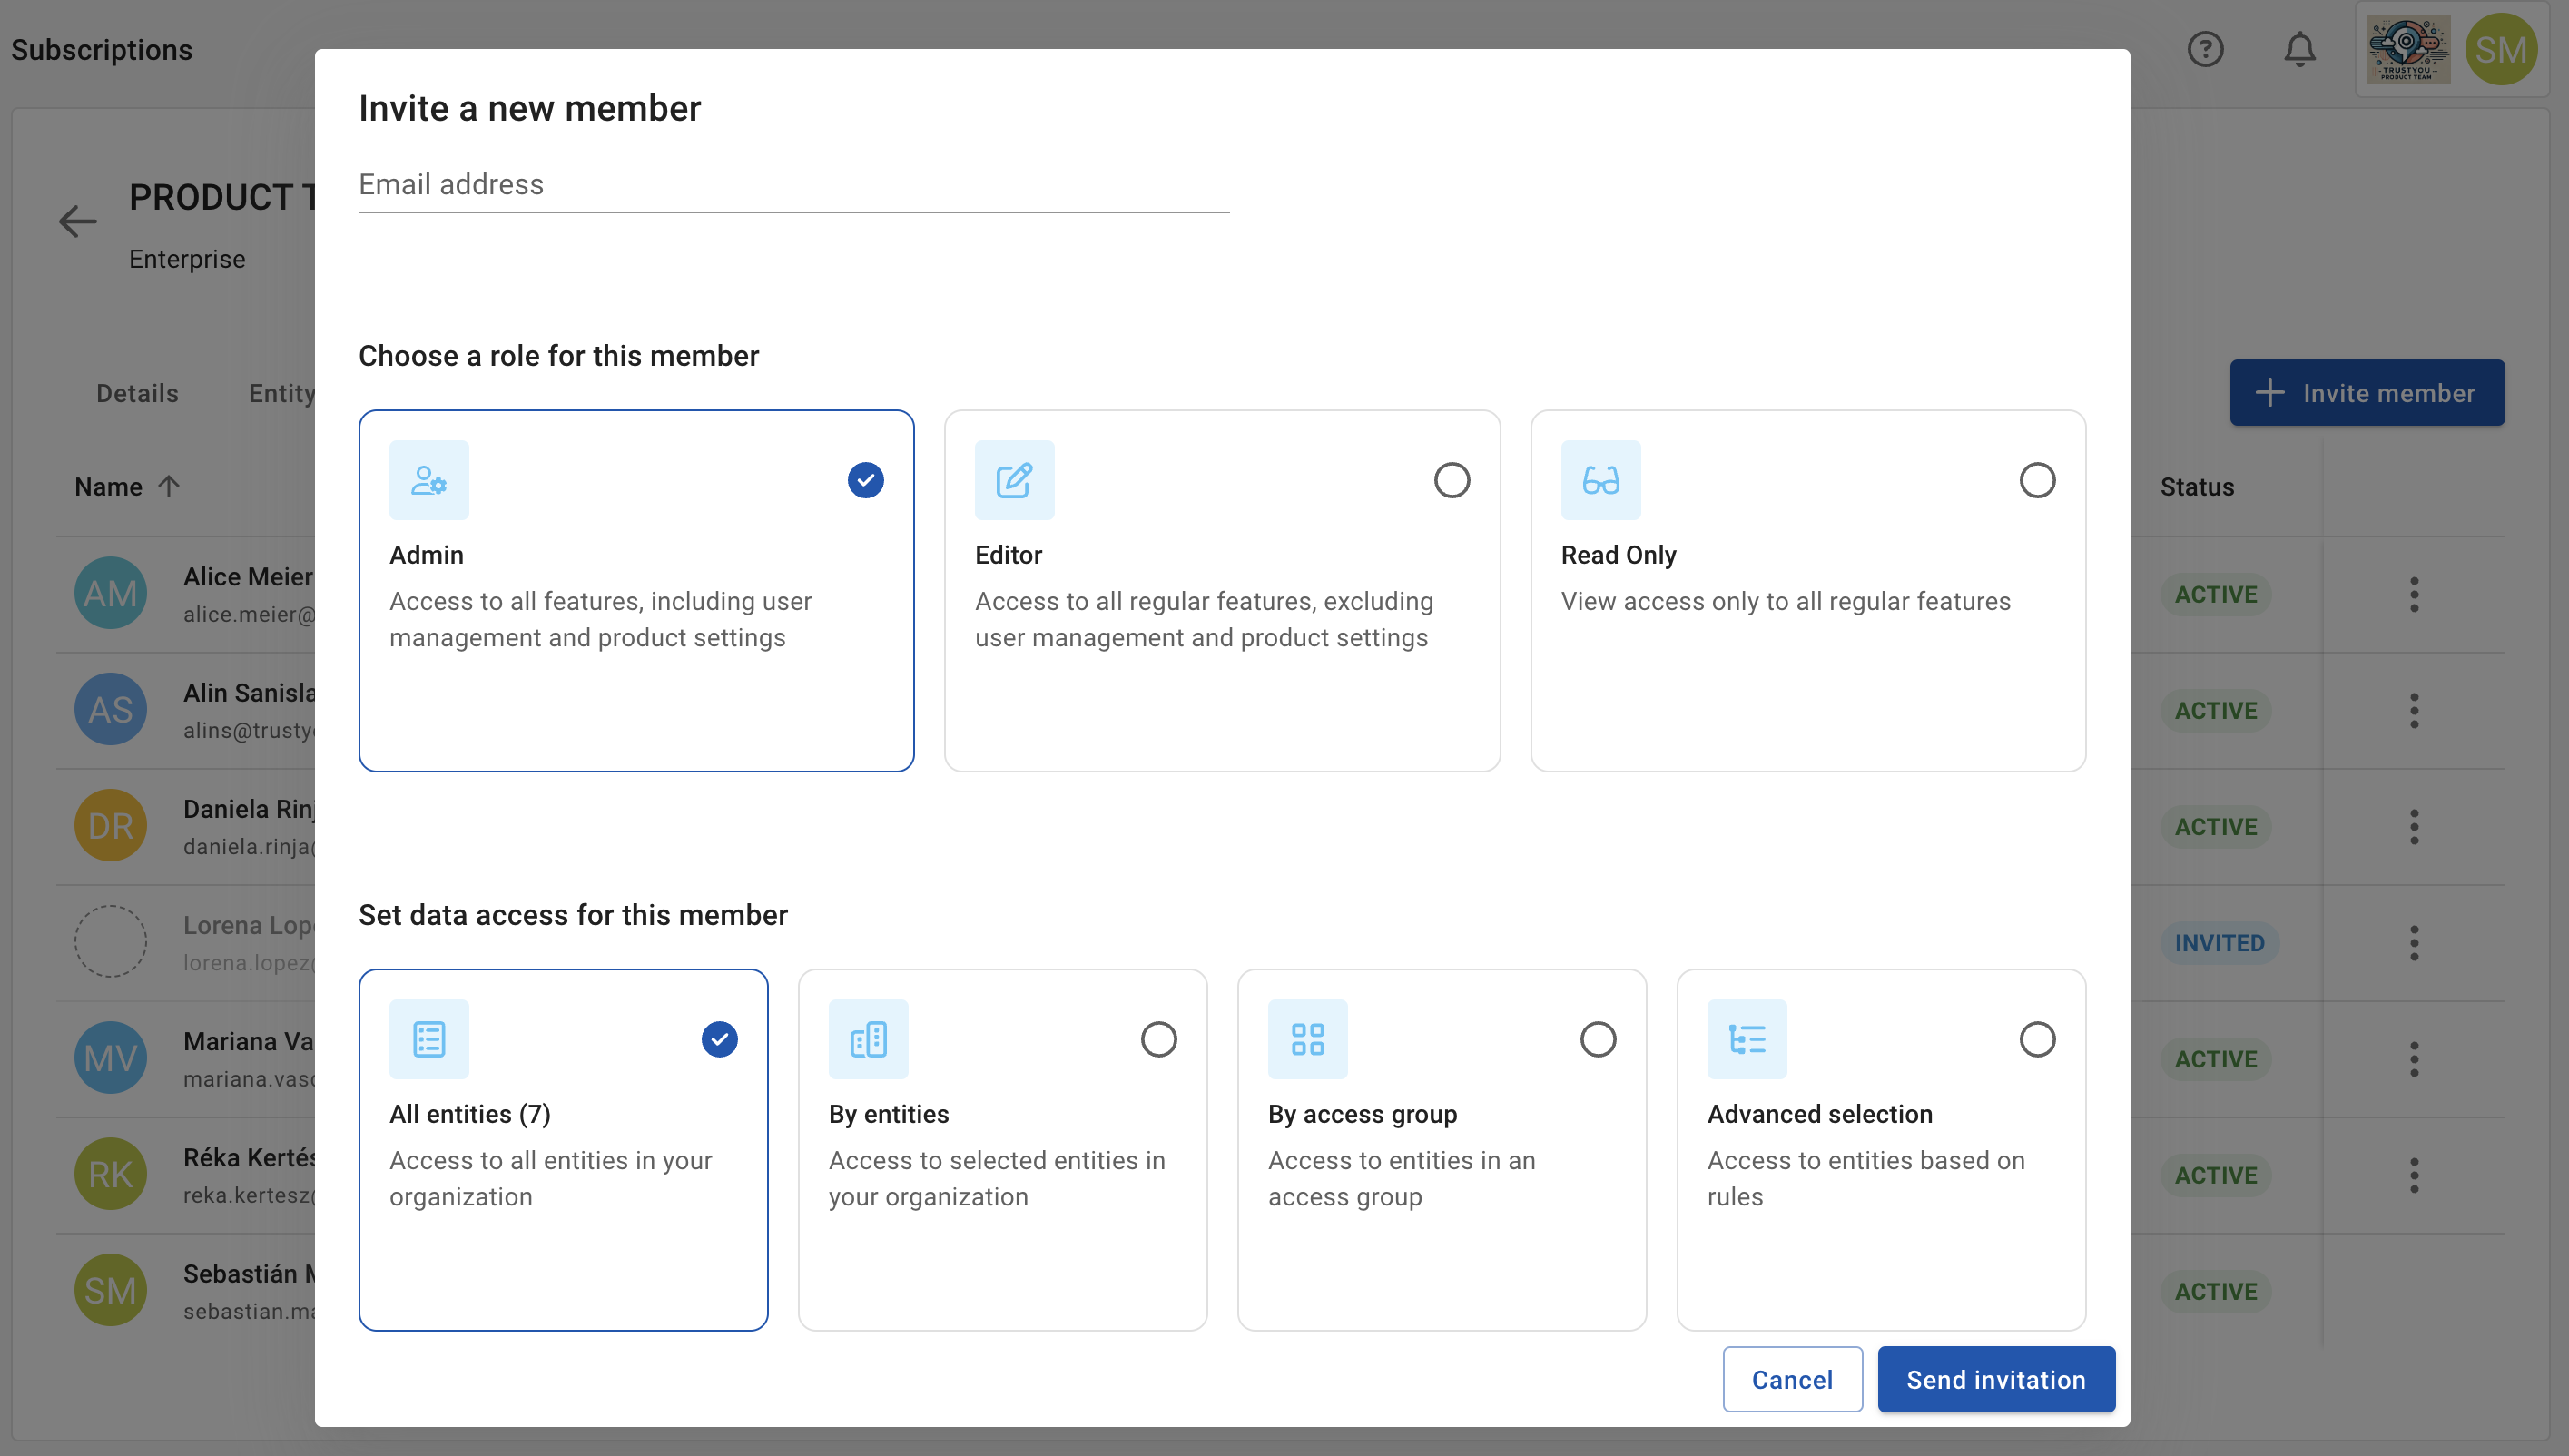Click the Subscriptions breadcrumb title

pyautogui.click(x=101, y=49)
